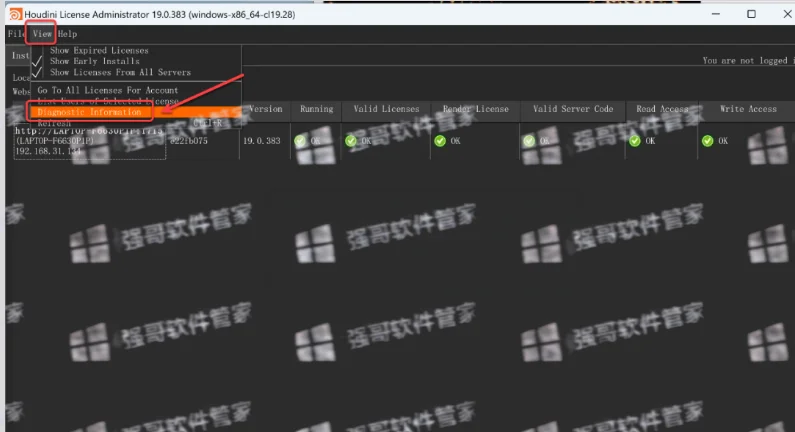Click the Version column header
The height and width of the screenshot is (432, 795).
[265, 109]
